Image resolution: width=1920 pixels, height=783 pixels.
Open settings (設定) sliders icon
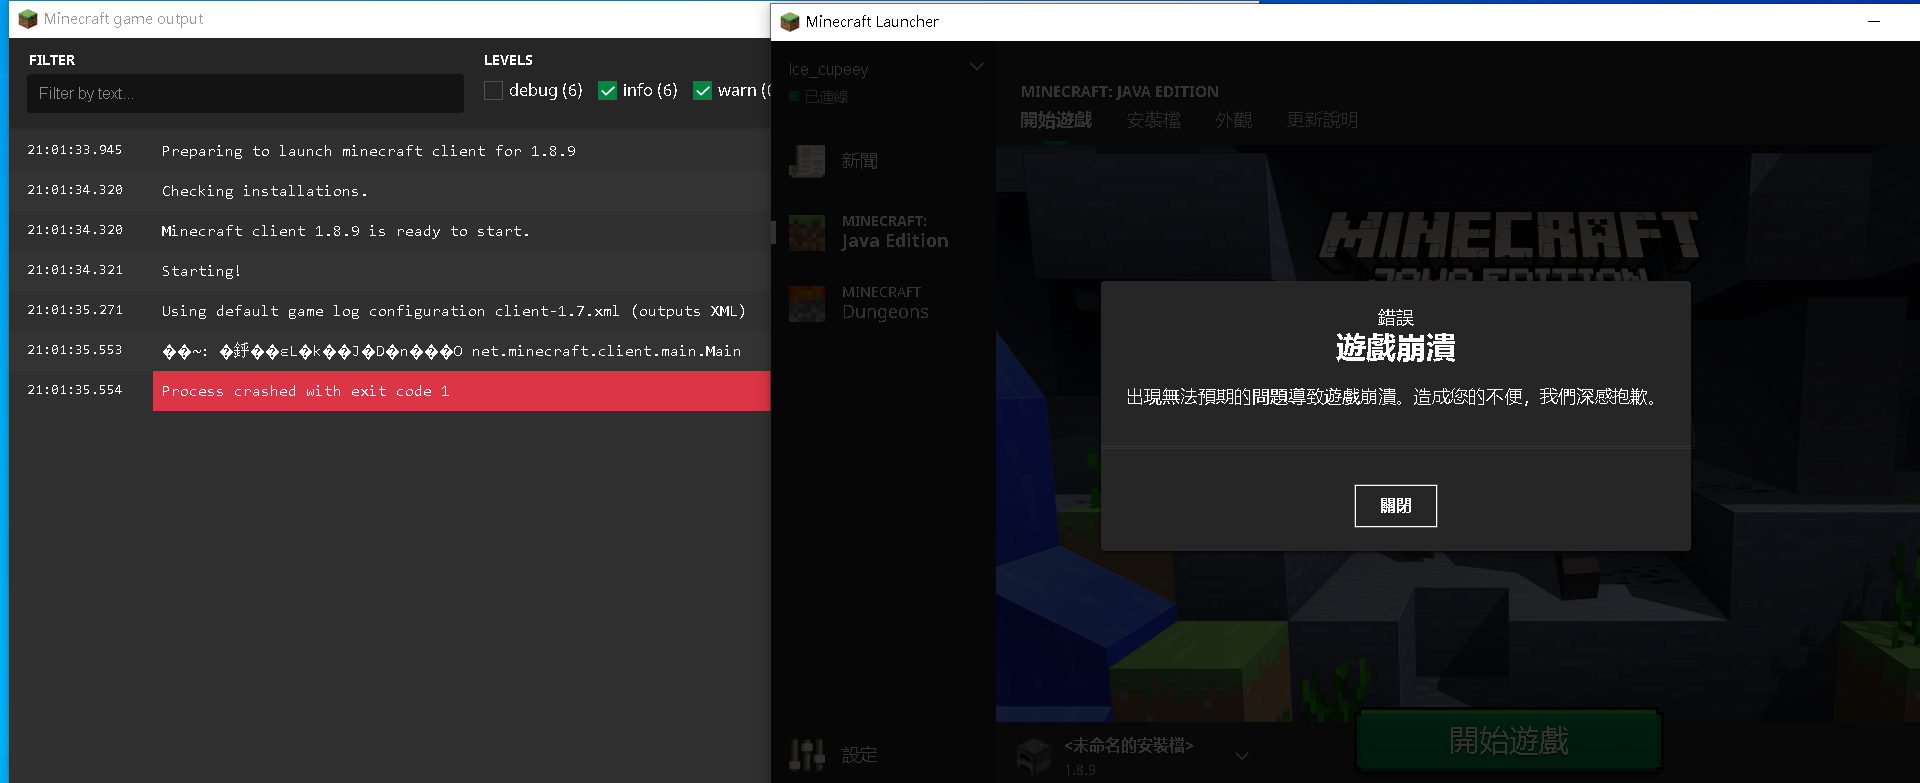[x=807, y=755]
